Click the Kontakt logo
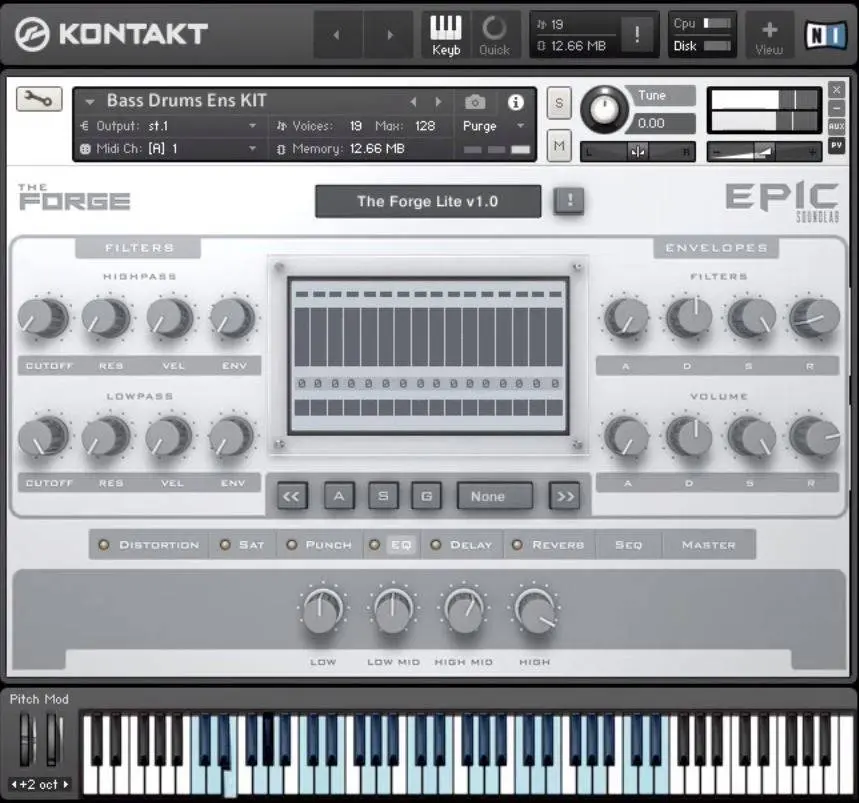Screen dimensions: 859x803 pos(111,34)
